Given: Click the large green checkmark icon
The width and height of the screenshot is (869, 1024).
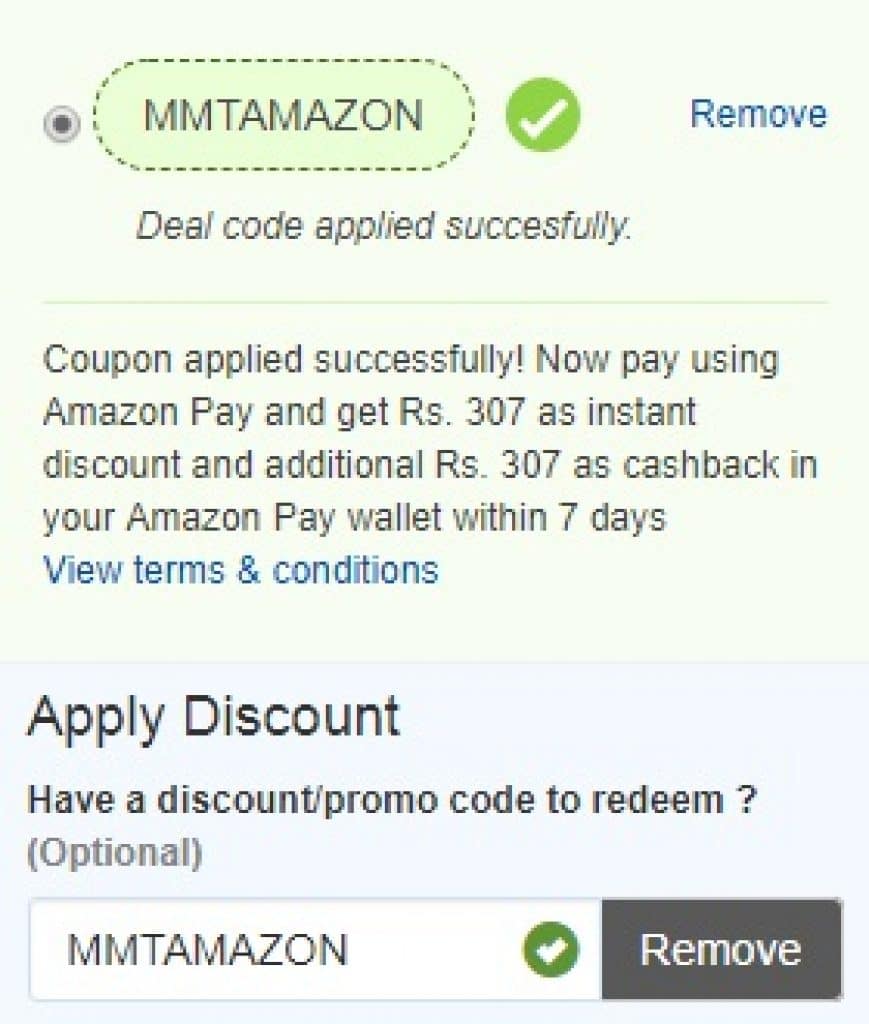Looking at the screenshot, I should [543, 115].
